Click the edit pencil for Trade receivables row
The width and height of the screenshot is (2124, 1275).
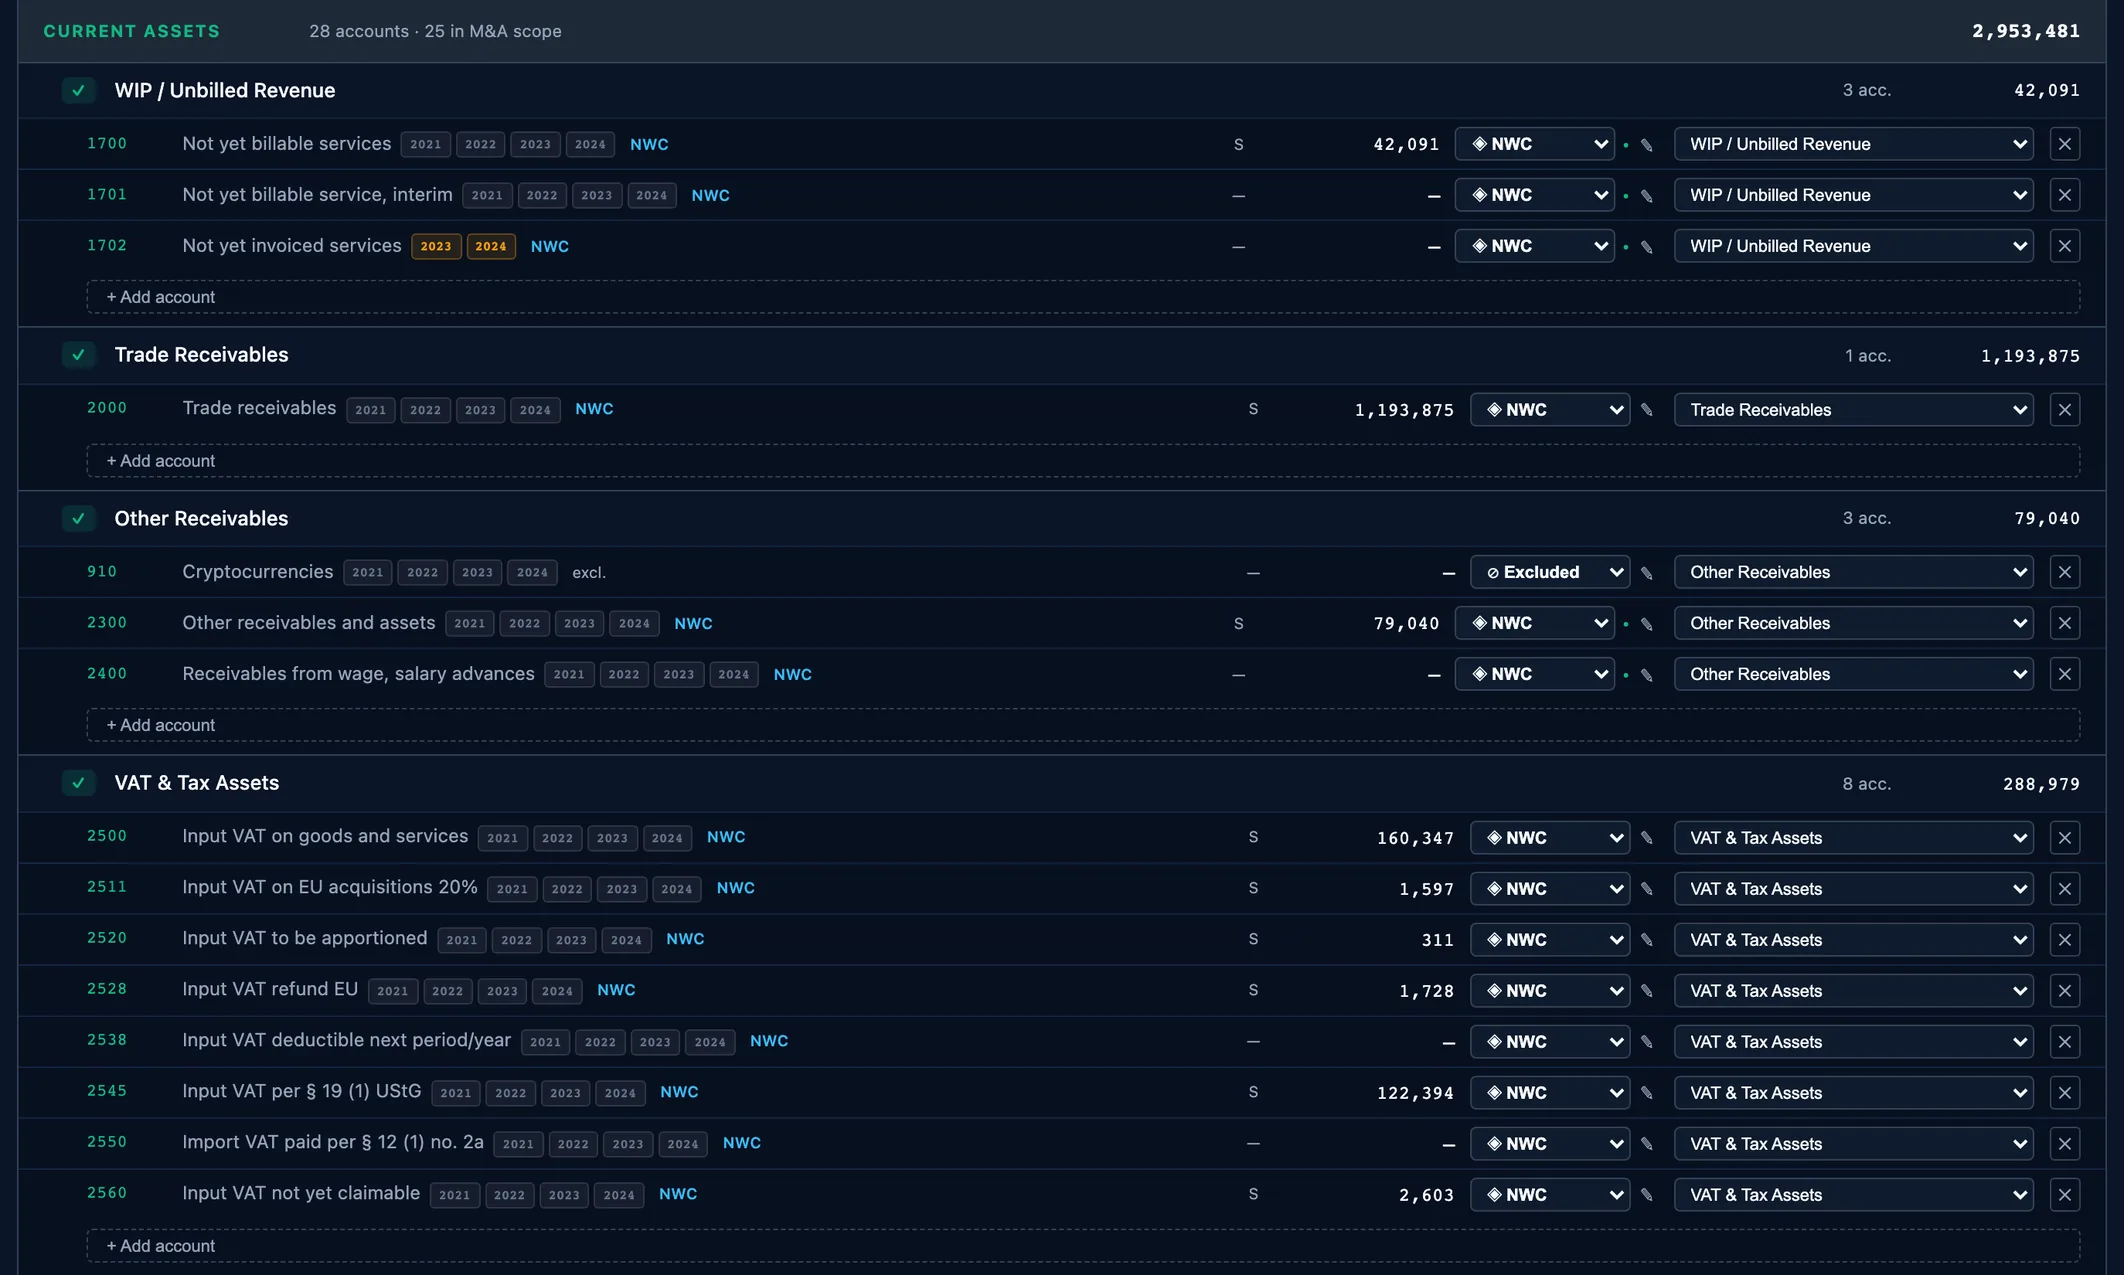pyautogui.click(x=1647, y=410)
